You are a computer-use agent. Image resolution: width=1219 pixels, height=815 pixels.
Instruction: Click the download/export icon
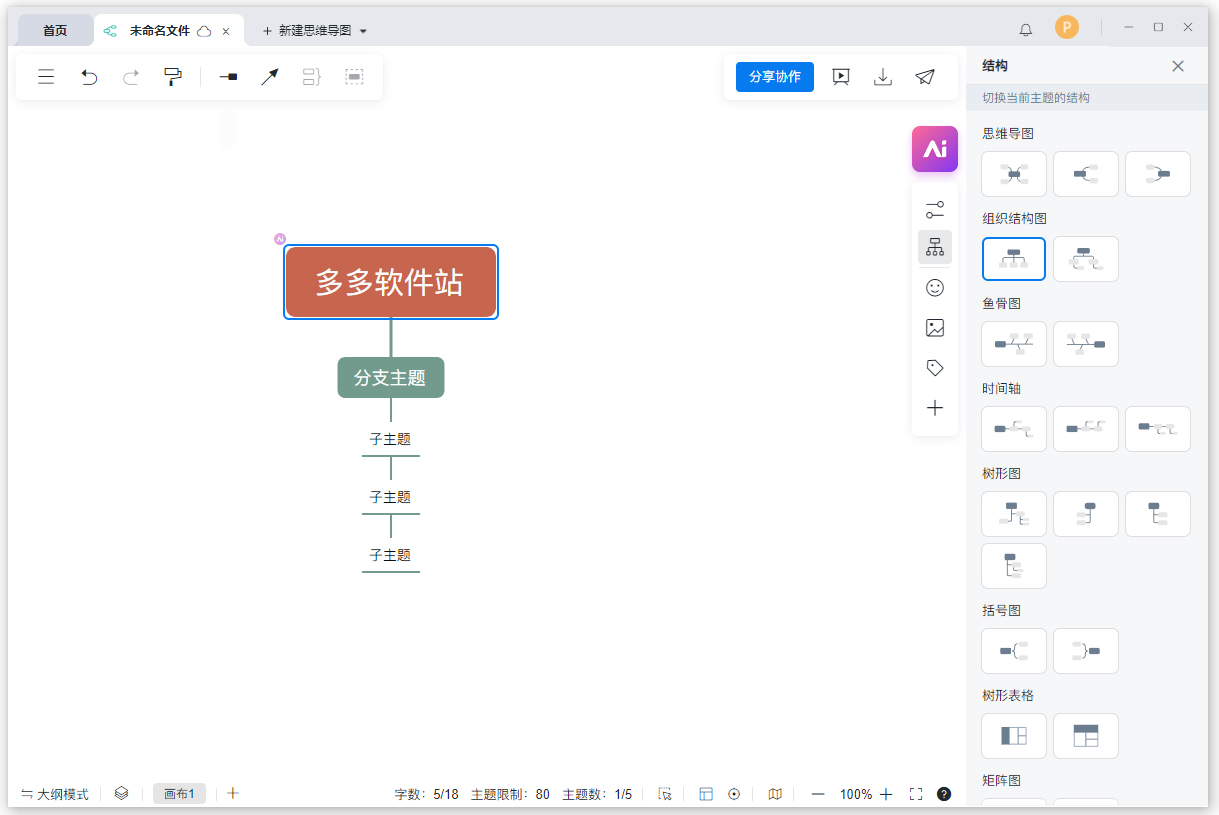[882, 76]
